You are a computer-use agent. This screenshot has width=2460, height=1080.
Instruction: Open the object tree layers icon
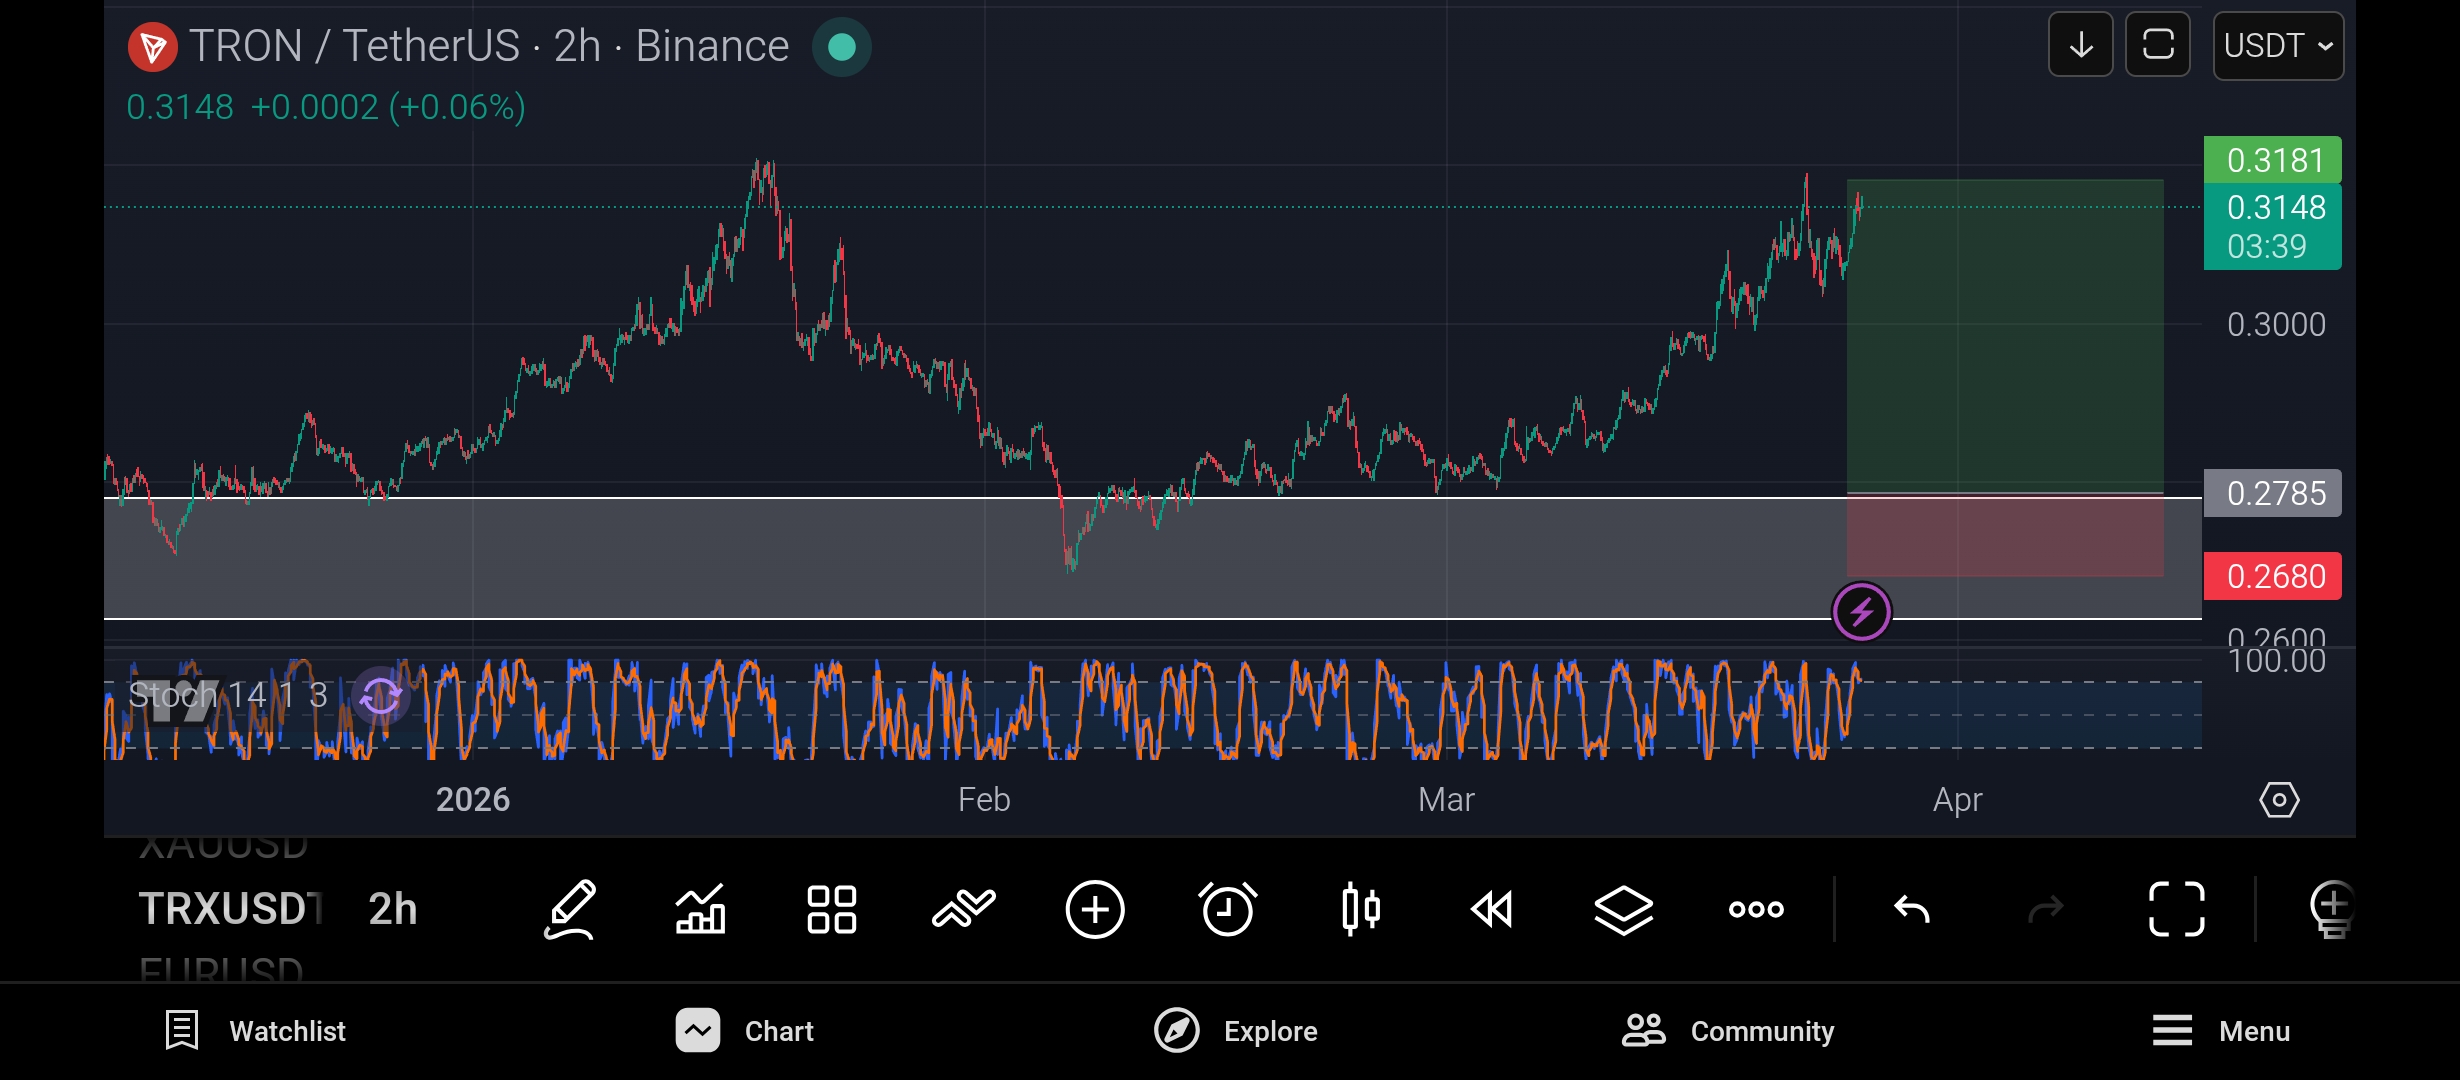pos(1623,909)
